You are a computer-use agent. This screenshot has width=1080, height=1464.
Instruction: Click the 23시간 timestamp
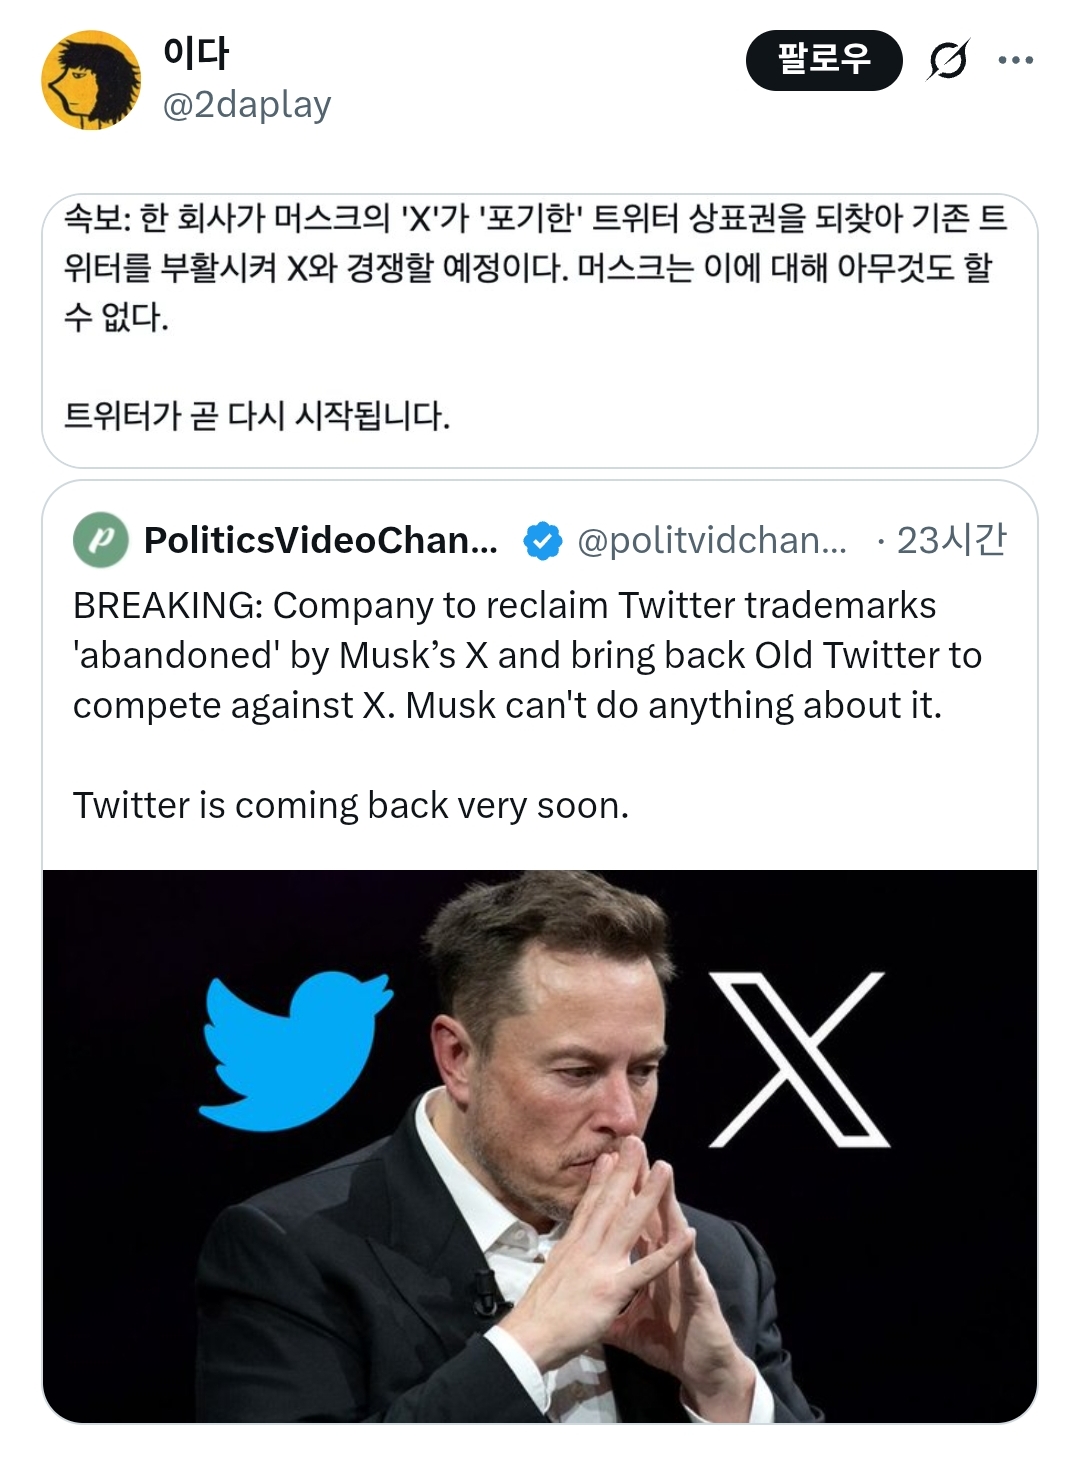pos(951,540)
